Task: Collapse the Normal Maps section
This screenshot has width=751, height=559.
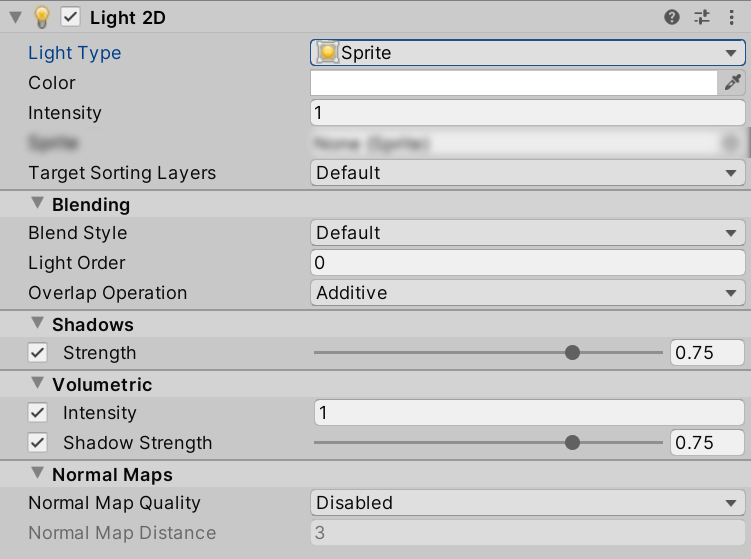Action: tap(37, 474)
